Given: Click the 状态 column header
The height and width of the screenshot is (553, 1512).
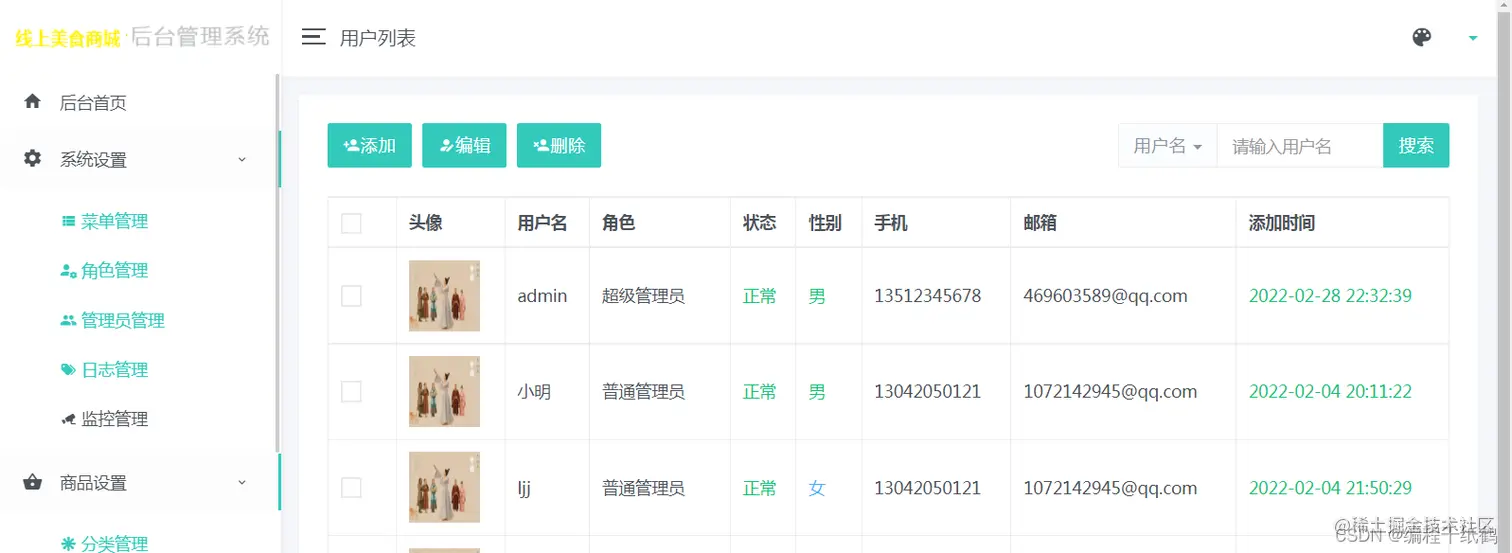Looking at the screenshot, I should tap(759, 223).
